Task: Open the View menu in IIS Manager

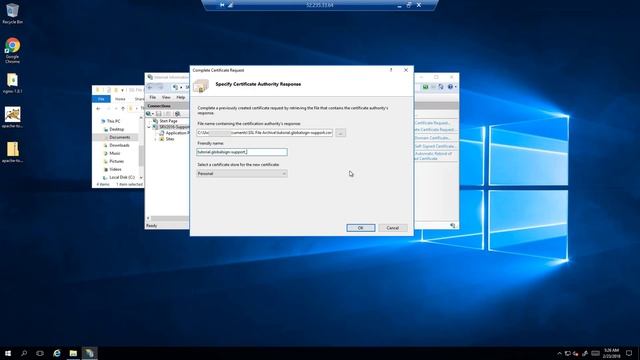Action: [166, 98]
